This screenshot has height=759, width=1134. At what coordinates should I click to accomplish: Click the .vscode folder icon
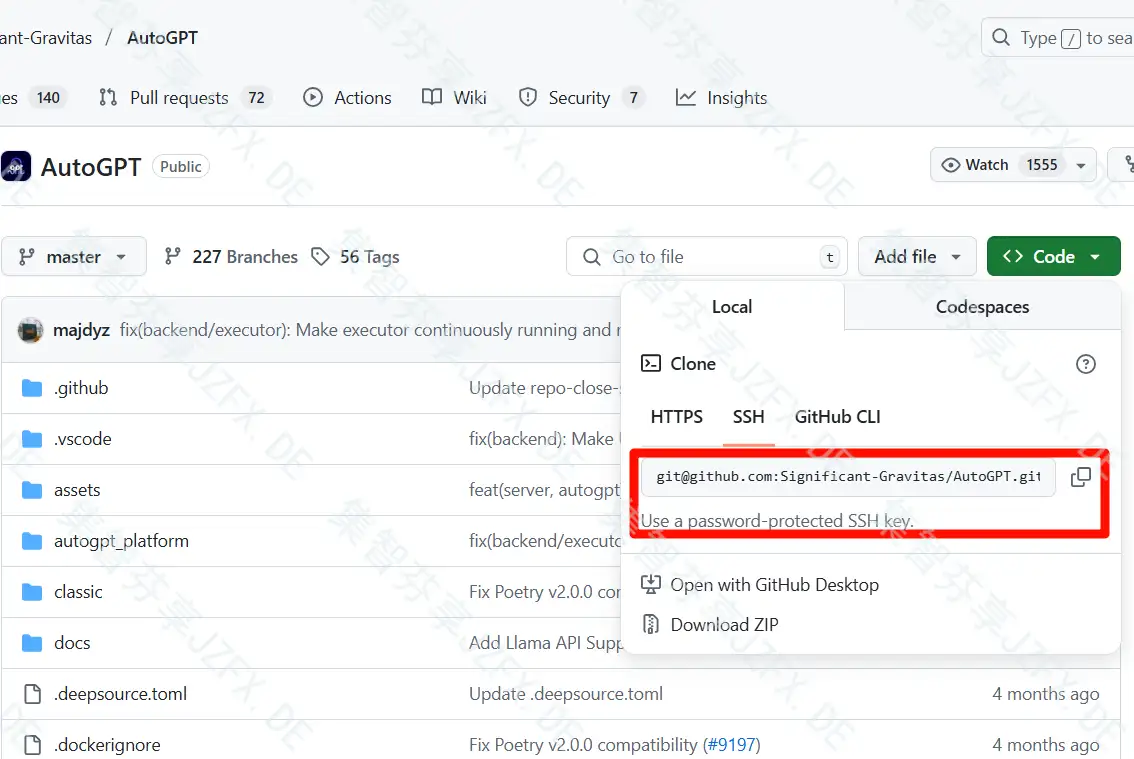(x=32, y=439)
